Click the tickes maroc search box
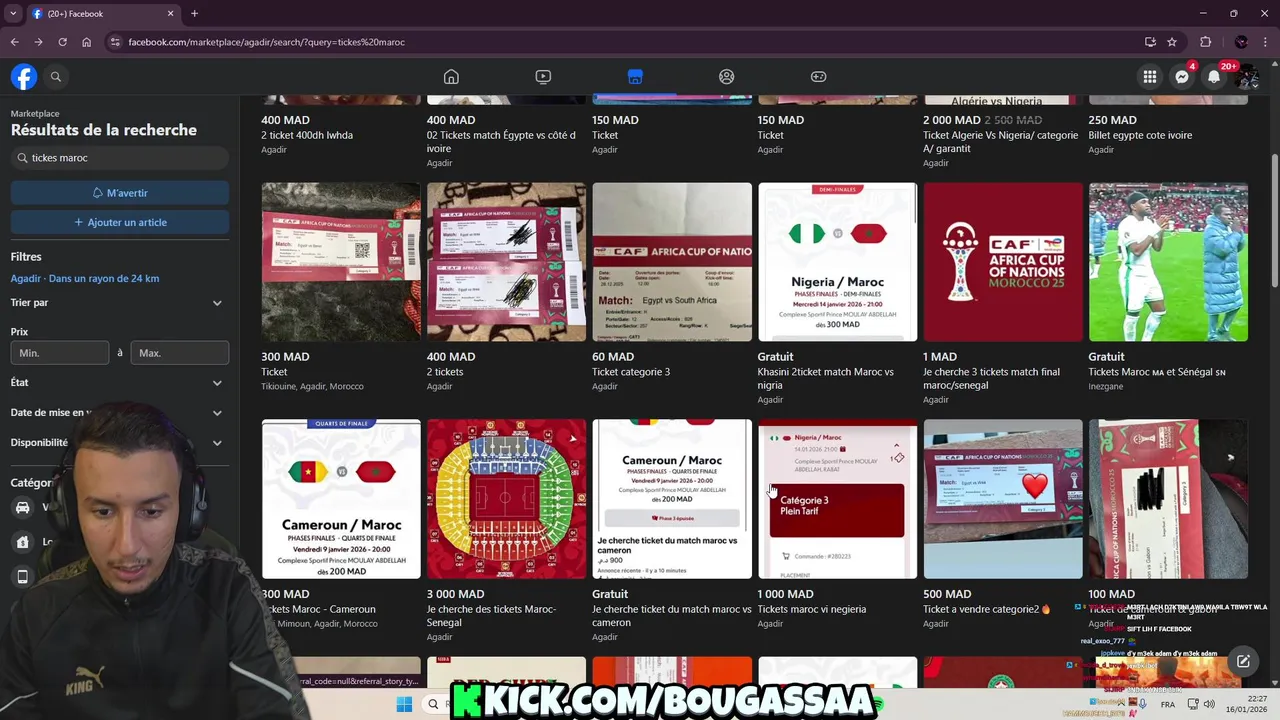The height and width of the screenshot is (720, 1280). [120, 158]
